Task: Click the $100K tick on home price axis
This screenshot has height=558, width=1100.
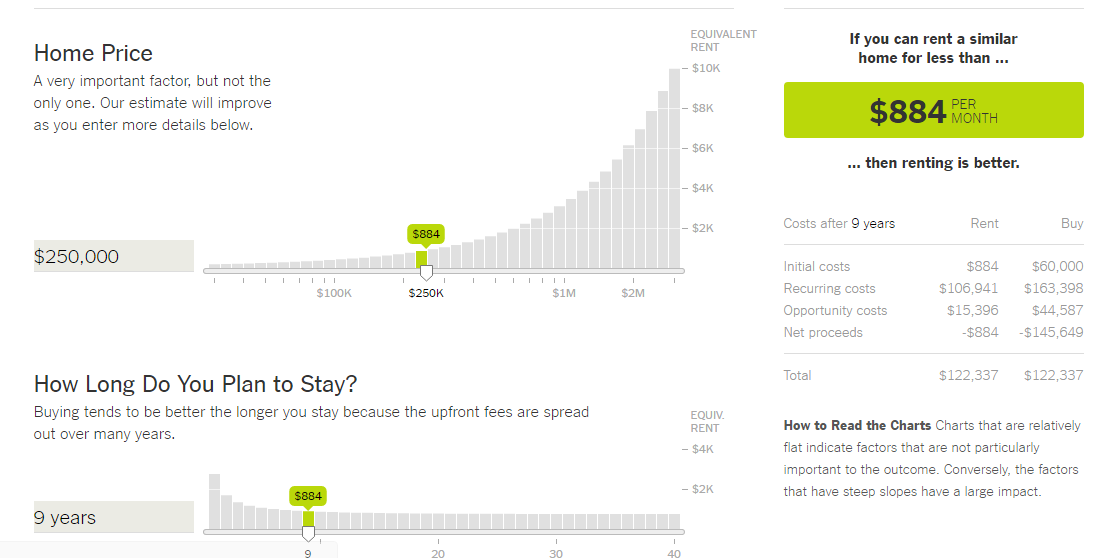Action: coord(334,293)
